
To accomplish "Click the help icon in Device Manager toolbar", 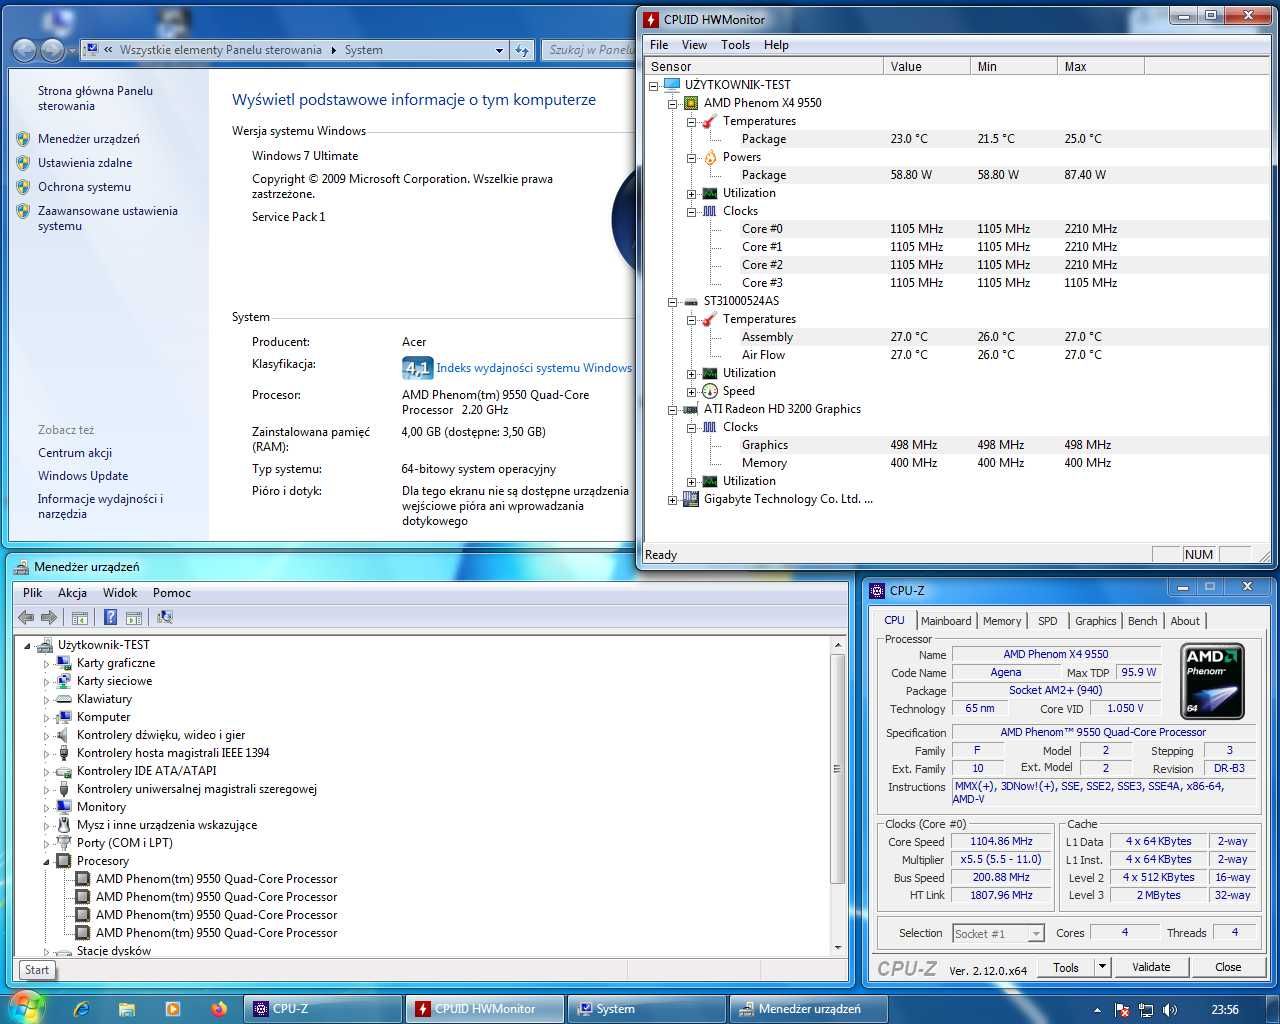I will tap(110, 617).
